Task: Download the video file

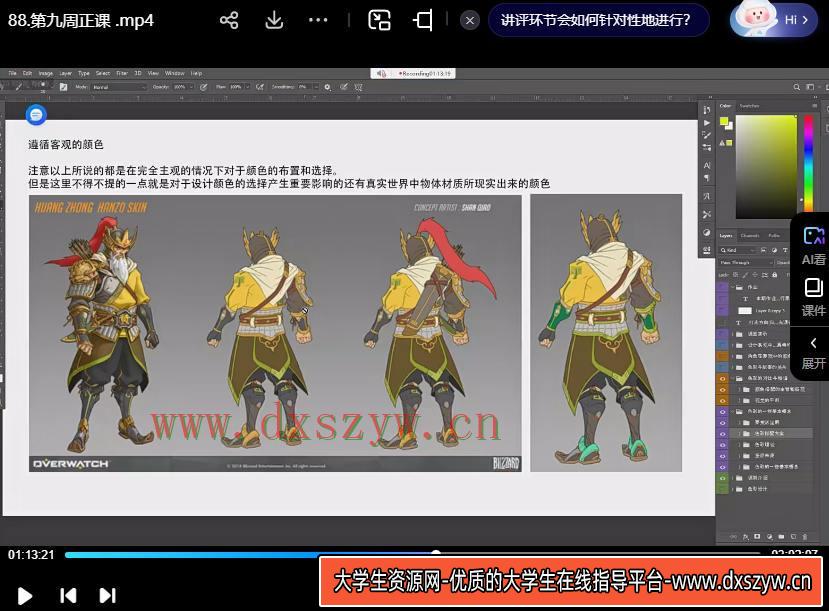Action: [x=274, y=21]
